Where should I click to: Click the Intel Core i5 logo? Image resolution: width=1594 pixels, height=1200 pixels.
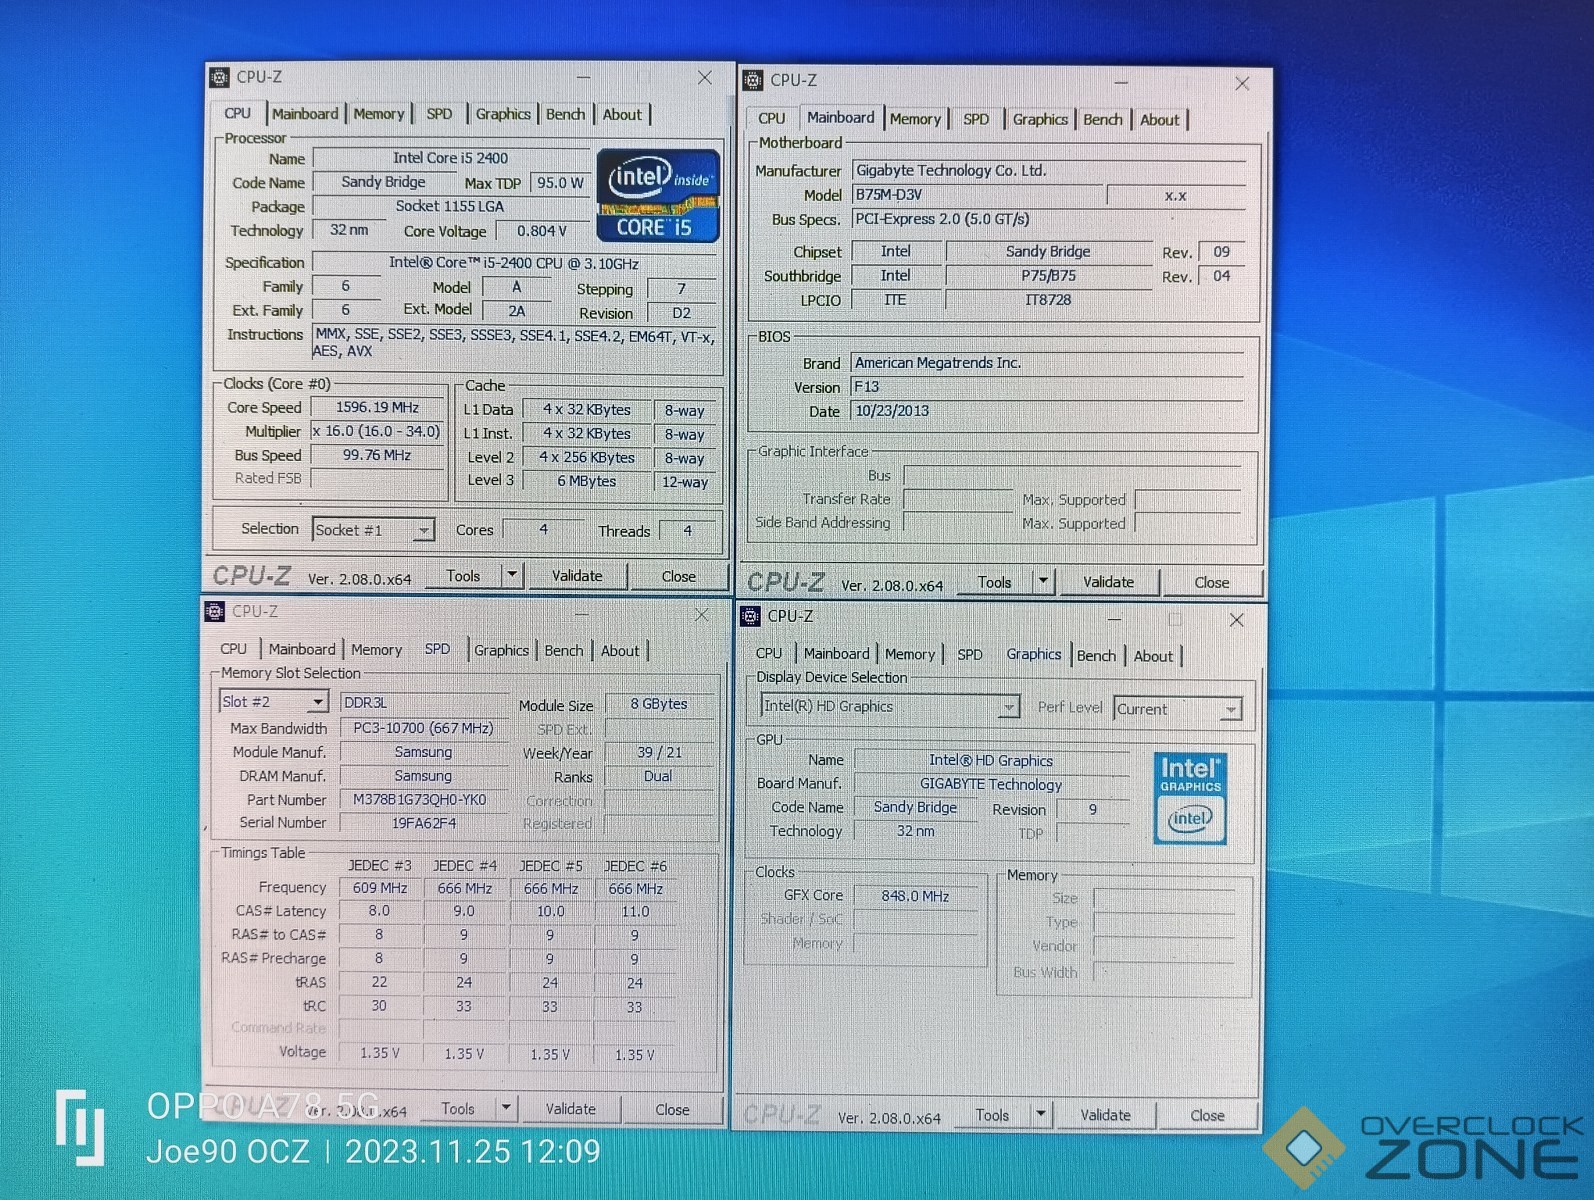pos(658,195)
